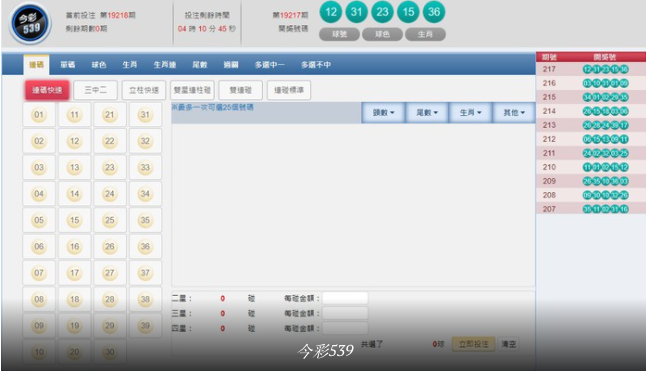Click the 清空 clear button

click(x=508, y=344)
